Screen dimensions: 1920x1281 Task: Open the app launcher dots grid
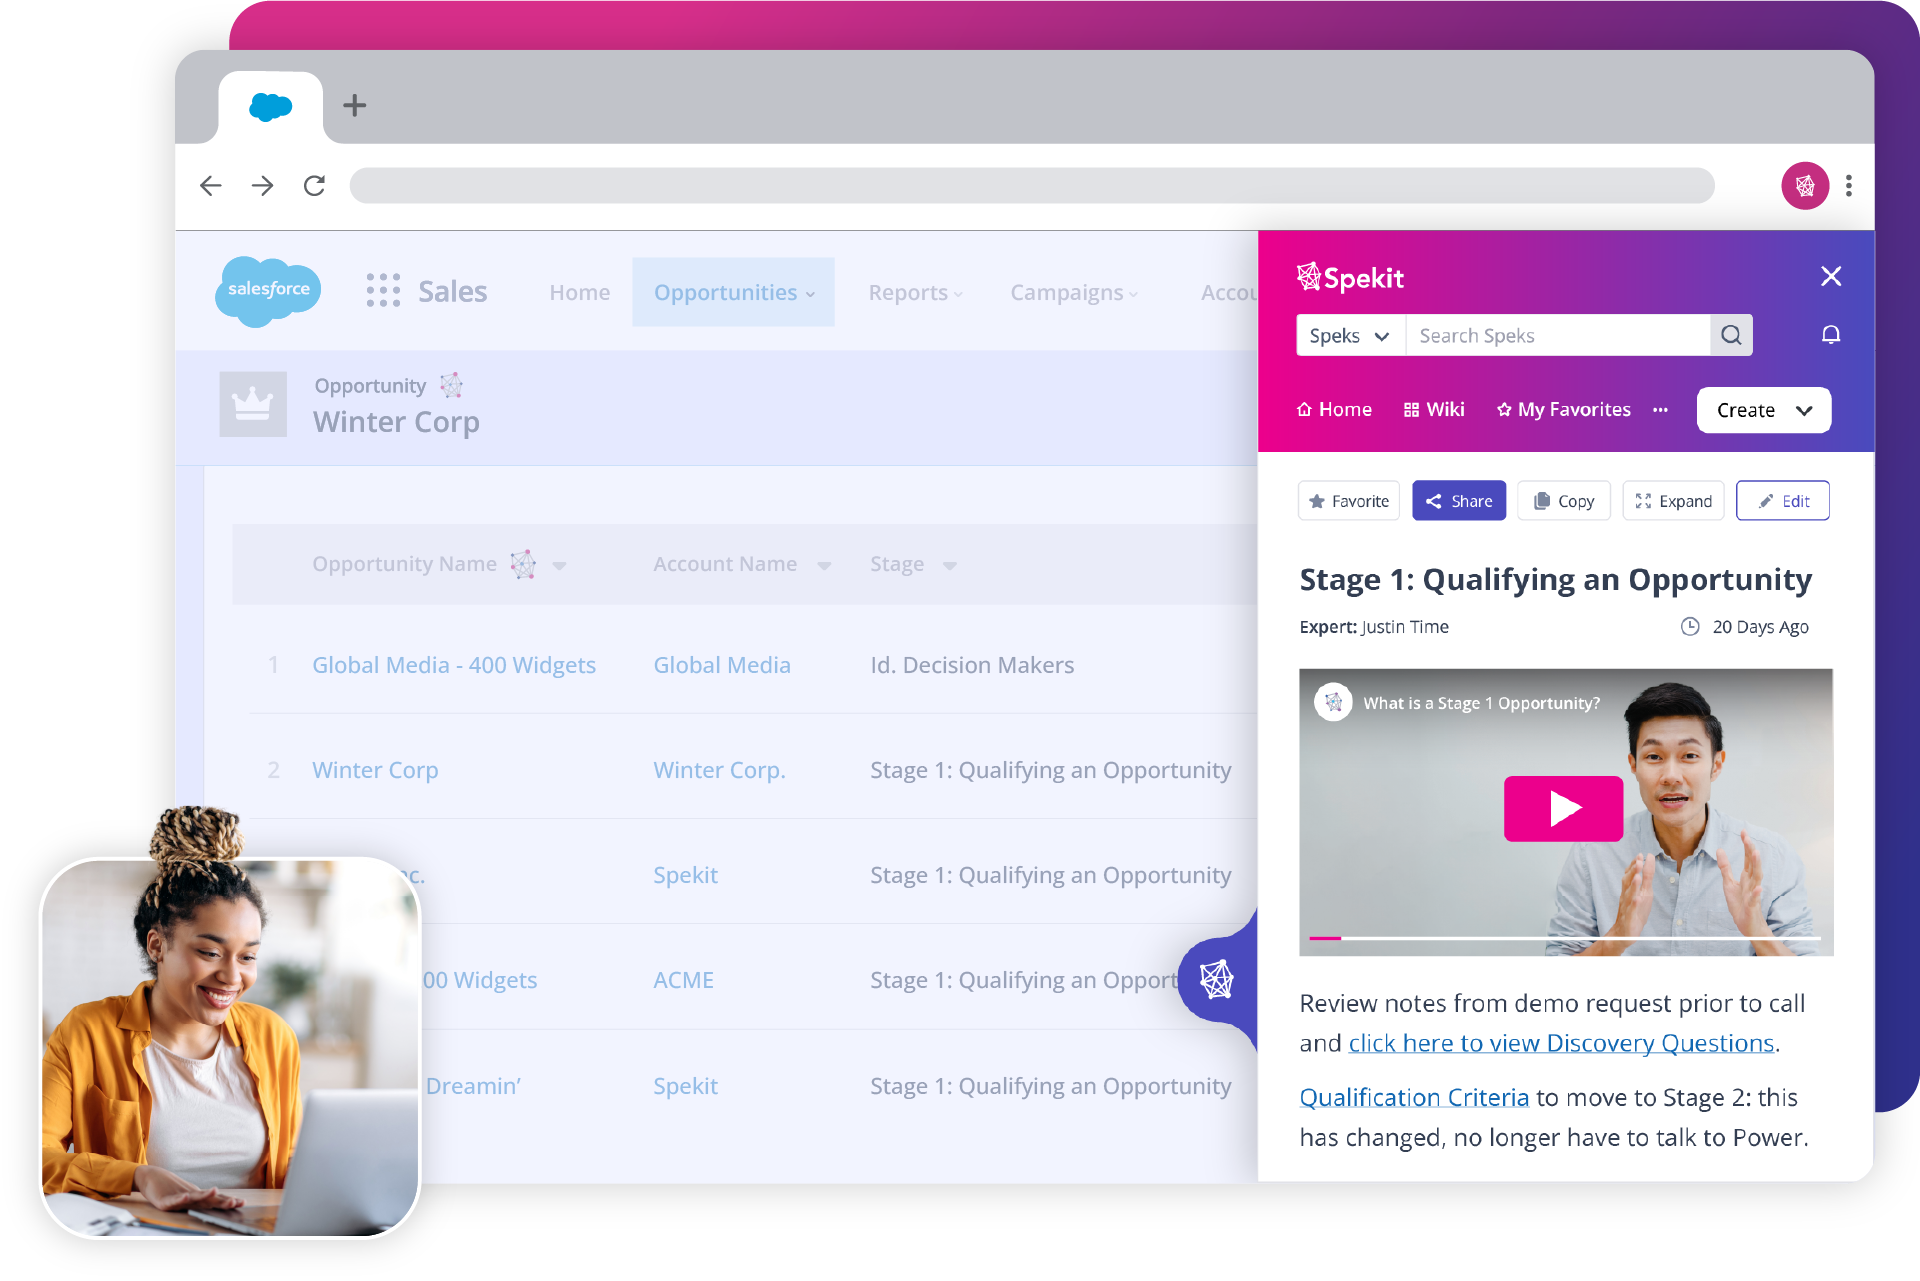pyautogui.click(x=383, y=290)
